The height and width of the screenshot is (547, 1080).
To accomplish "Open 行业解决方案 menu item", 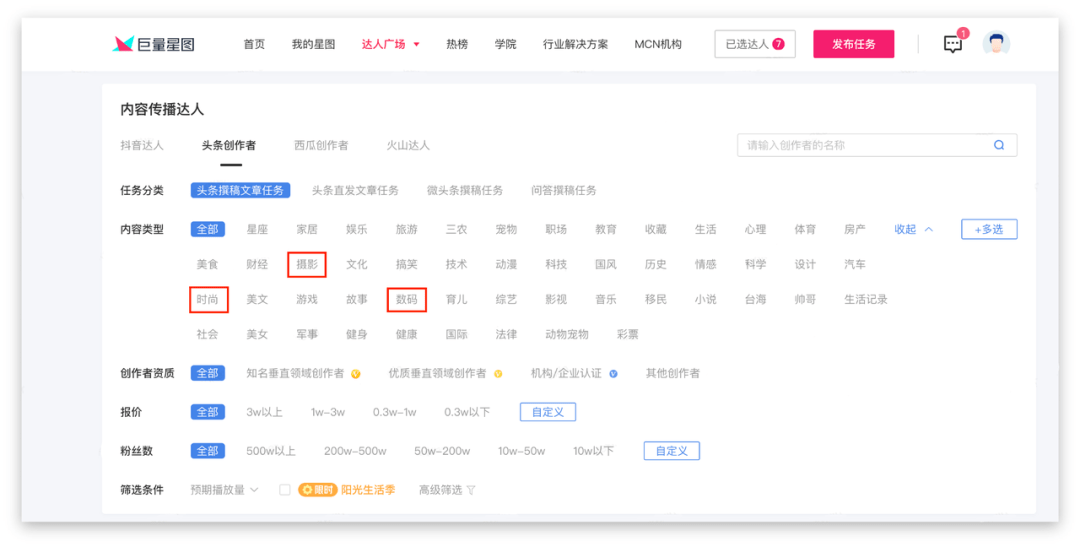I will click(575, 44).
